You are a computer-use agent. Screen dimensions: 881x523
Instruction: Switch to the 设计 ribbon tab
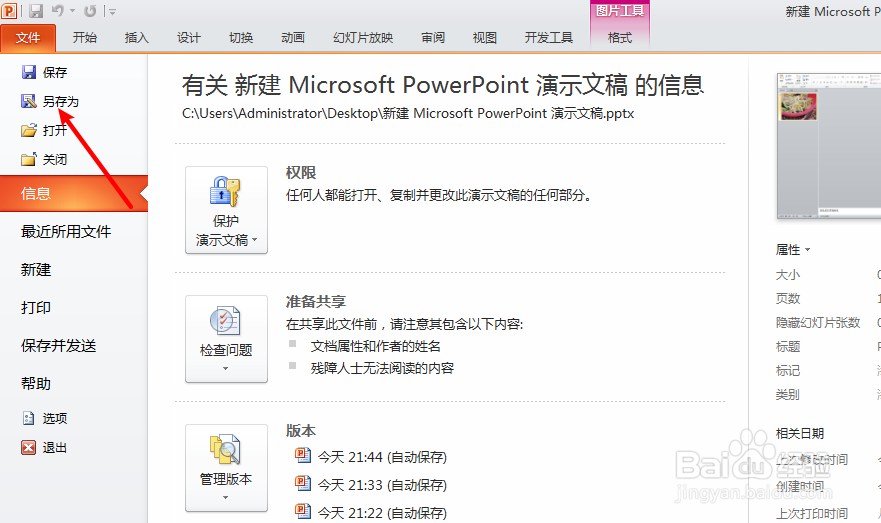point(189,38)
